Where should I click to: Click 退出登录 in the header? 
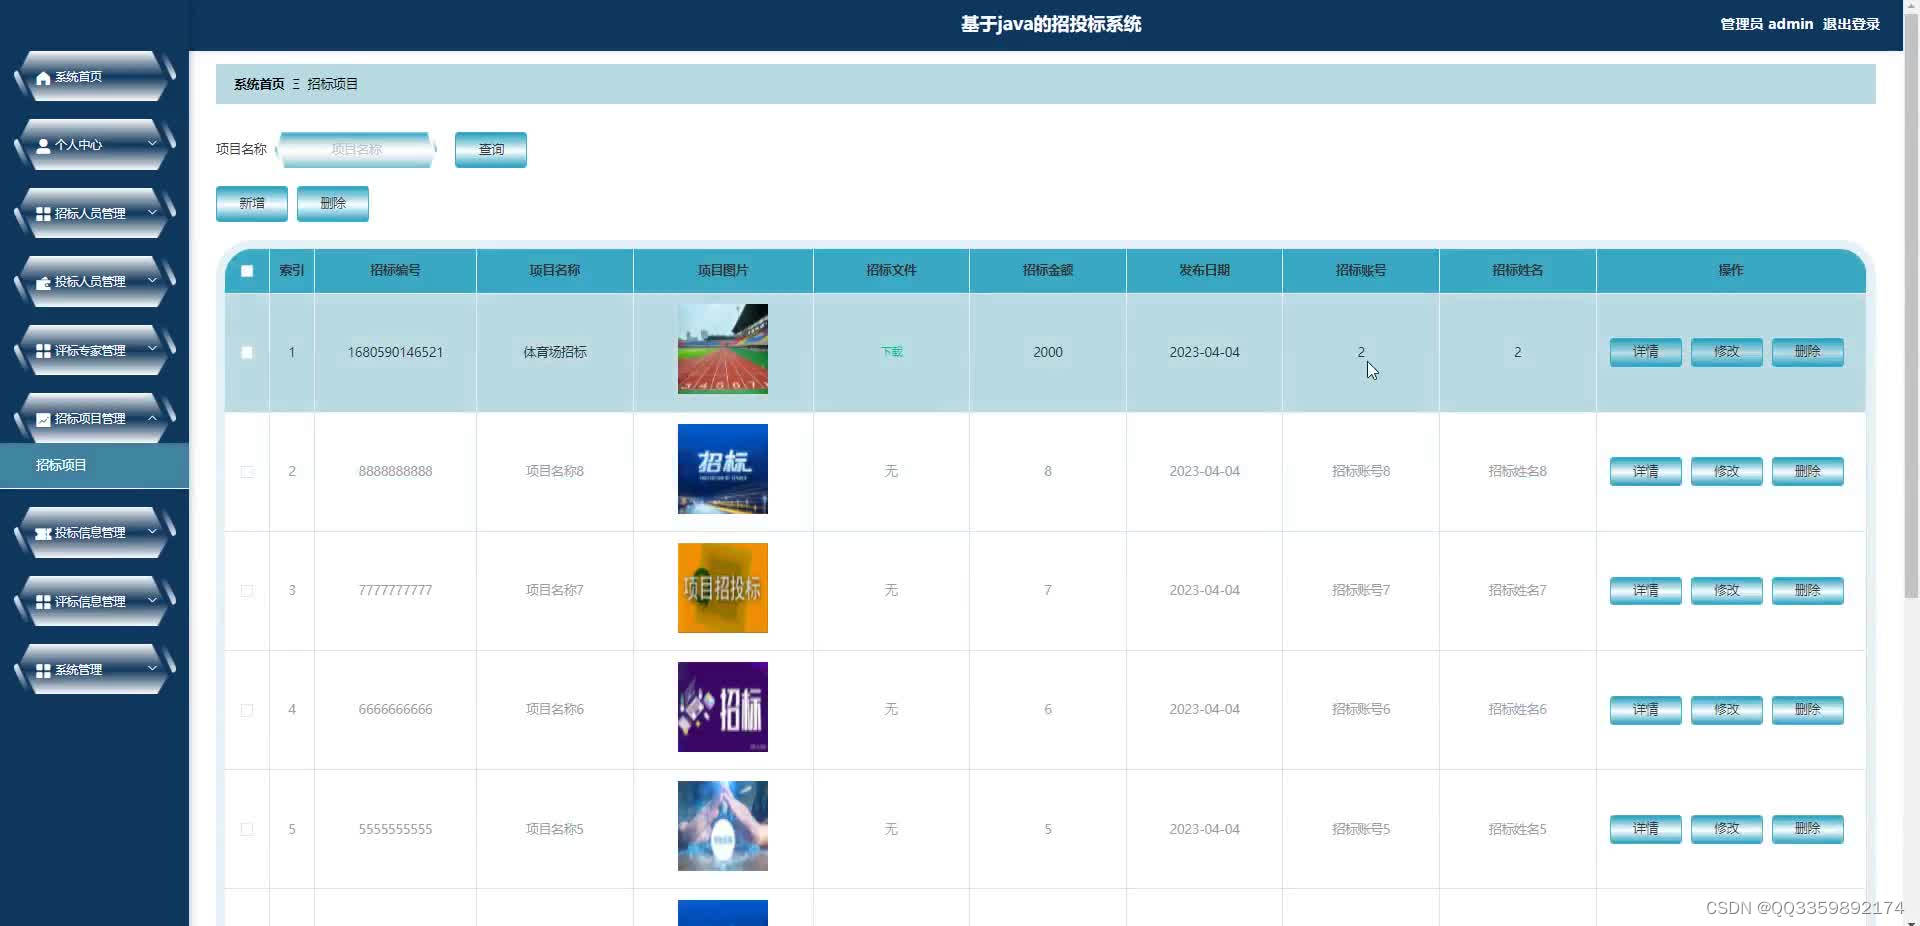click(1851, 24)
